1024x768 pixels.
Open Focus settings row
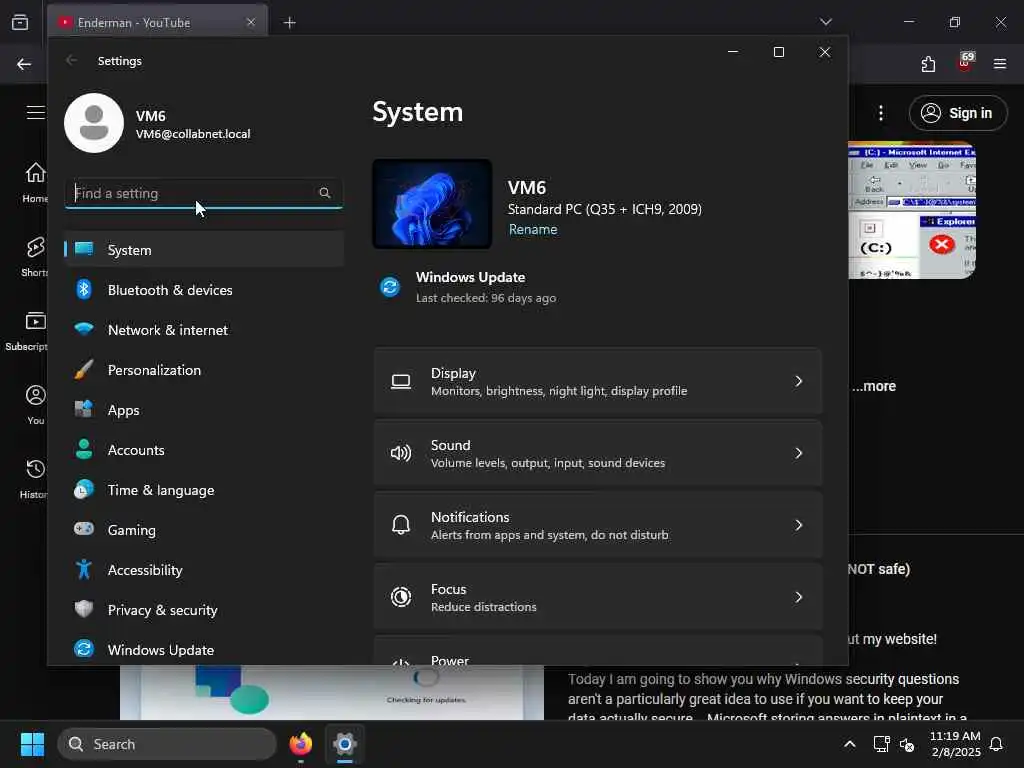598,597
